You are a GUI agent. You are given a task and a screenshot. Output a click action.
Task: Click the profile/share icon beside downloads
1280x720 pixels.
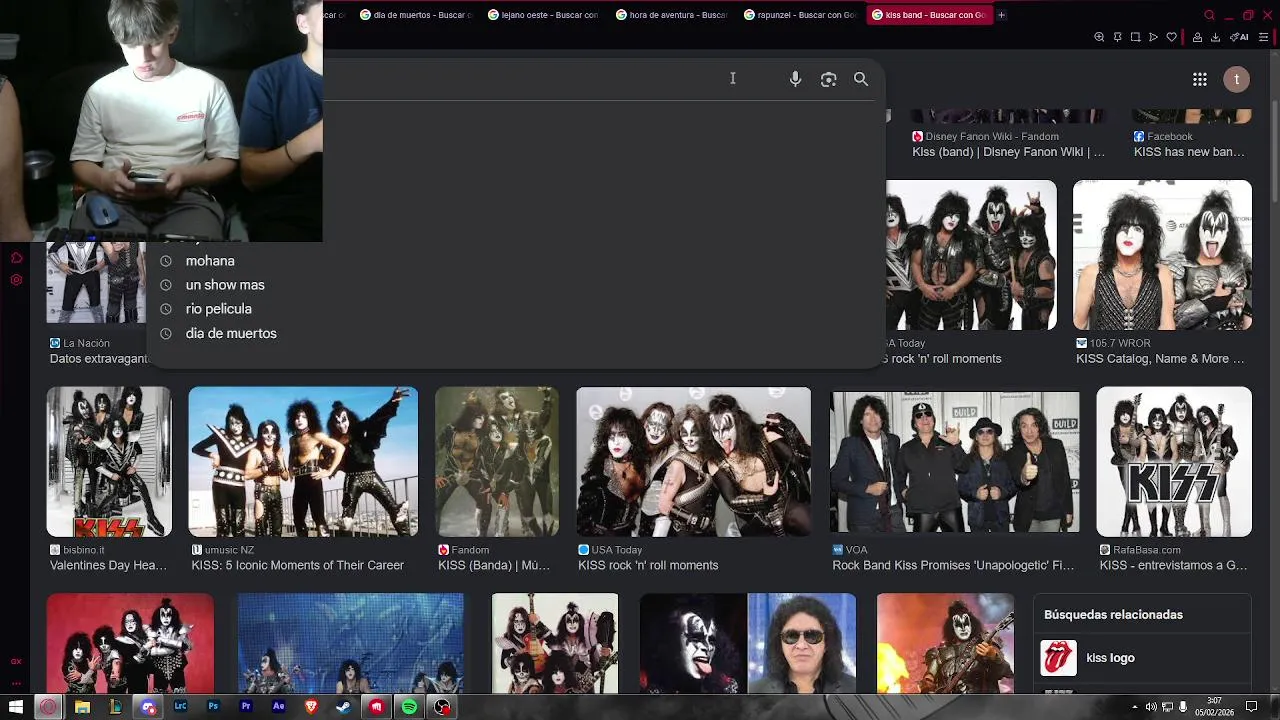pyautogui.click(x=1196, y=37)
